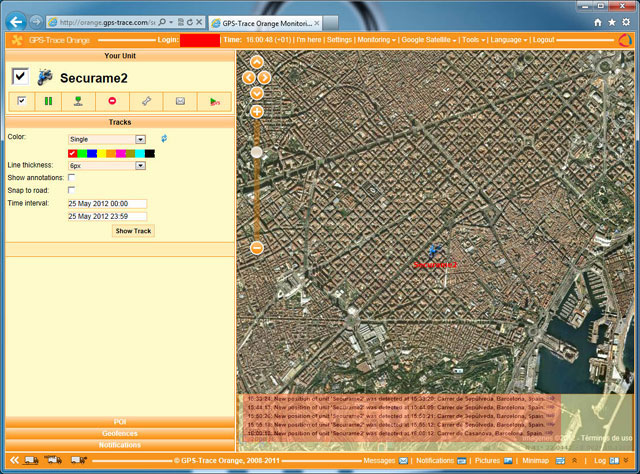This screenshot has width=640, height=474.
Task: Click I'm here link
Action: click(x=309, y=40)
